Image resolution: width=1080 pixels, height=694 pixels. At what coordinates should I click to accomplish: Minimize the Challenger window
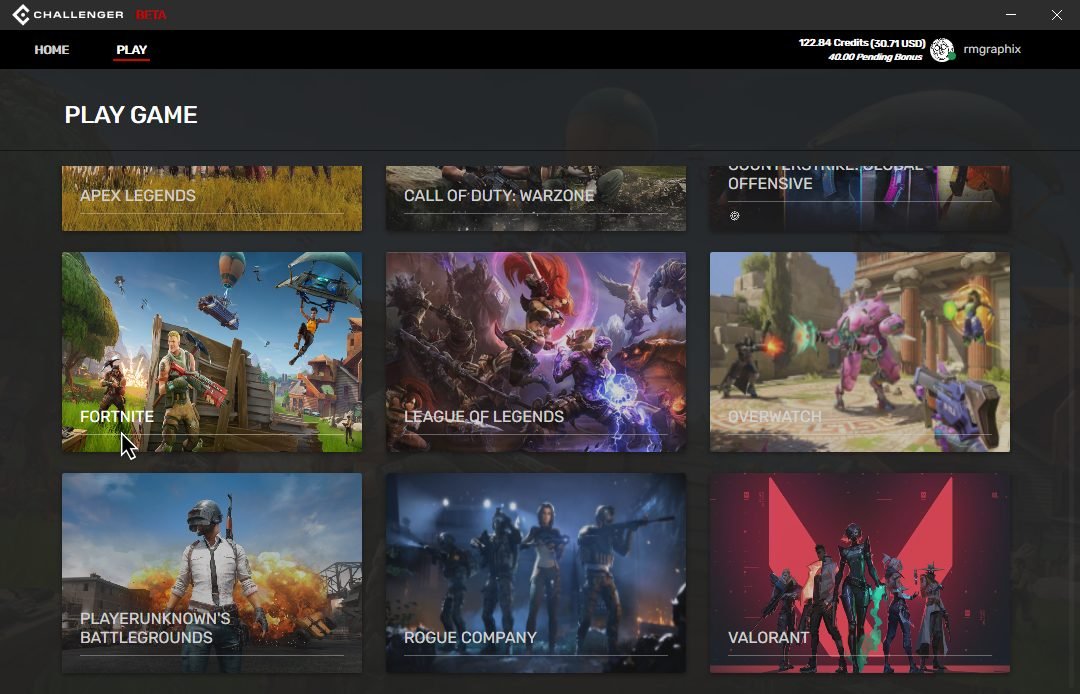[x=1010, y=14]
